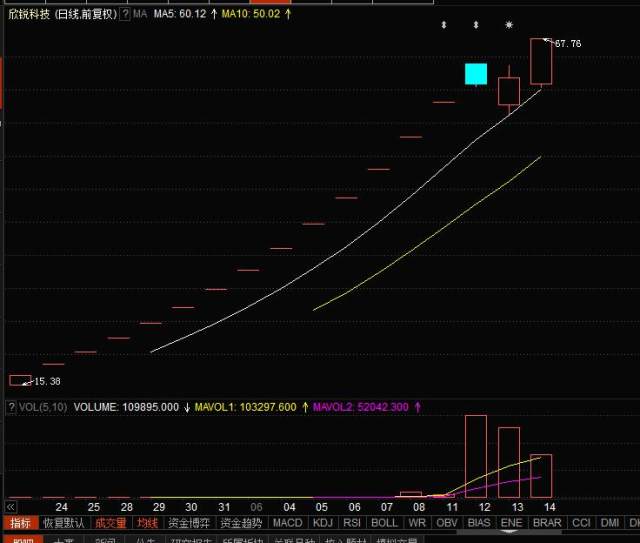Switch to the KDJ indicator tab
Image resolution: width=640 pixels, height=543 pixels.
pos(322,523)
